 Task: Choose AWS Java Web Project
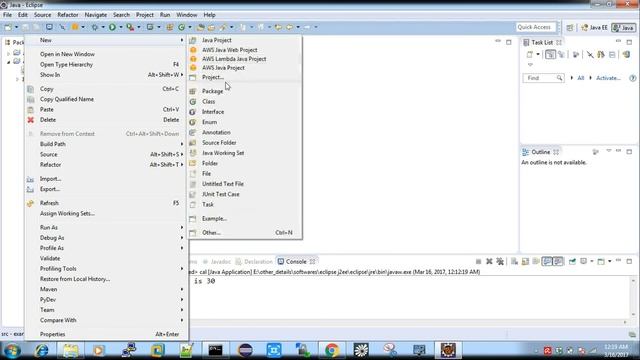244,50
